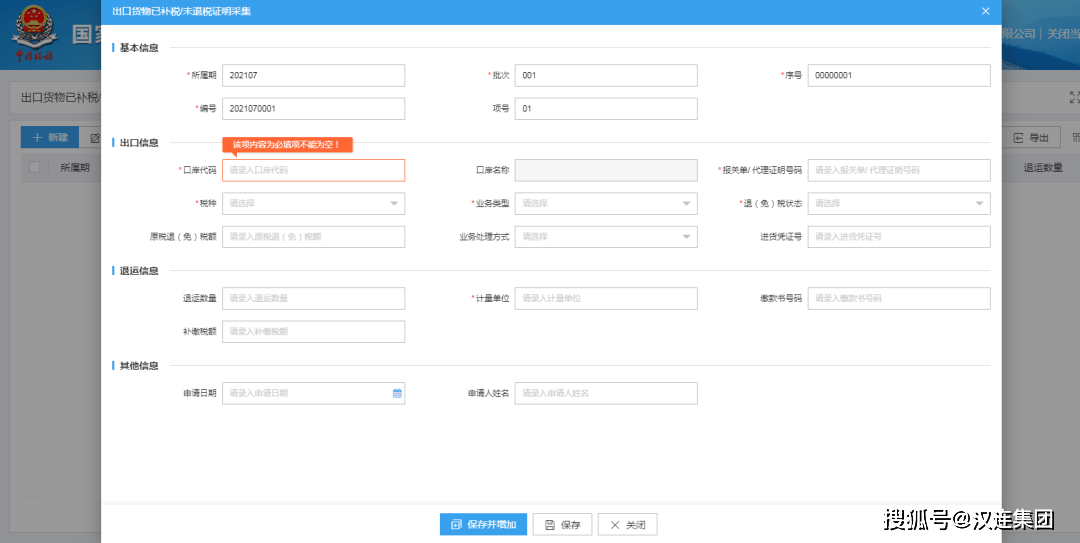The width and height of the screenshot is (1080, 543).
Task: Focus the 所属期 input field
Action: (313, 76)
